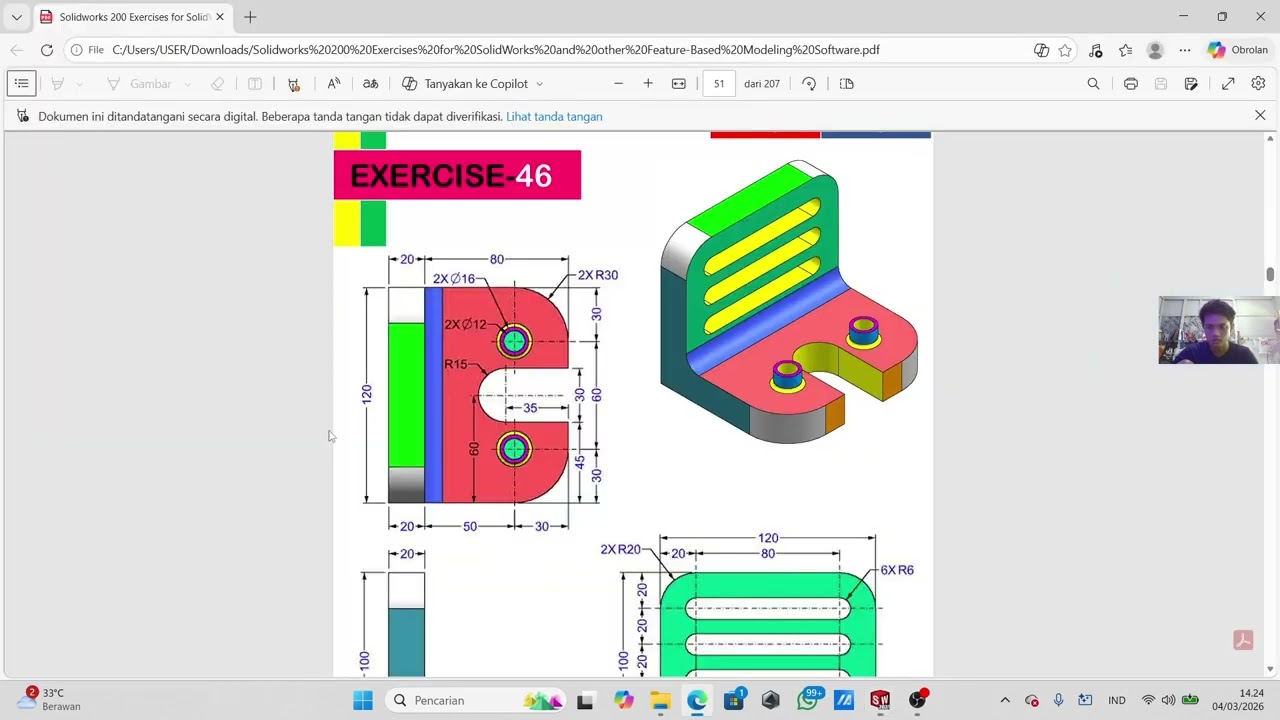1280x720 pixels.
Task: Open the Edge profile avatar
Action: tap(1155, 50)
